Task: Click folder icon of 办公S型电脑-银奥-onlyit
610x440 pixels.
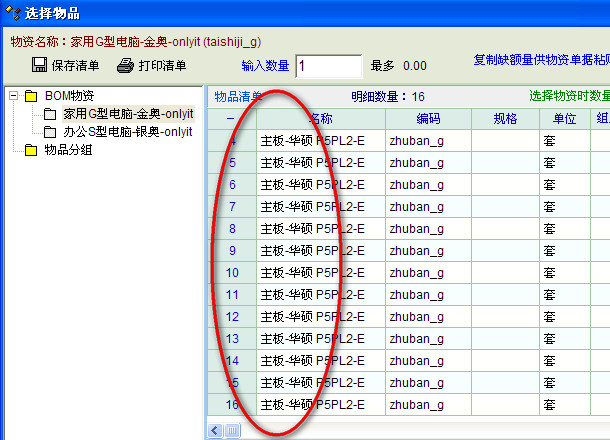Action: pyautogui.click(x=50, y=131)
